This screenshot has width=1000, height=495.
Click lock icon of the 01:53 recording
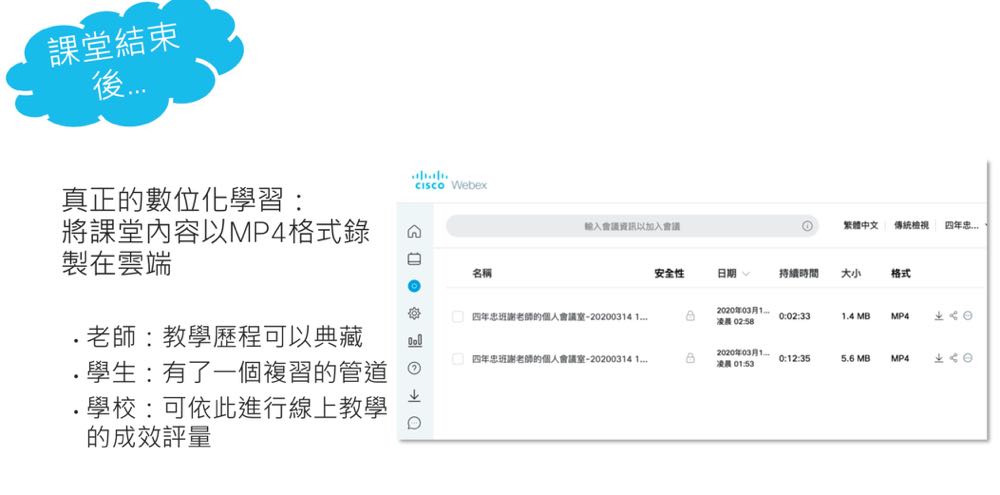[x=690, y=358]
